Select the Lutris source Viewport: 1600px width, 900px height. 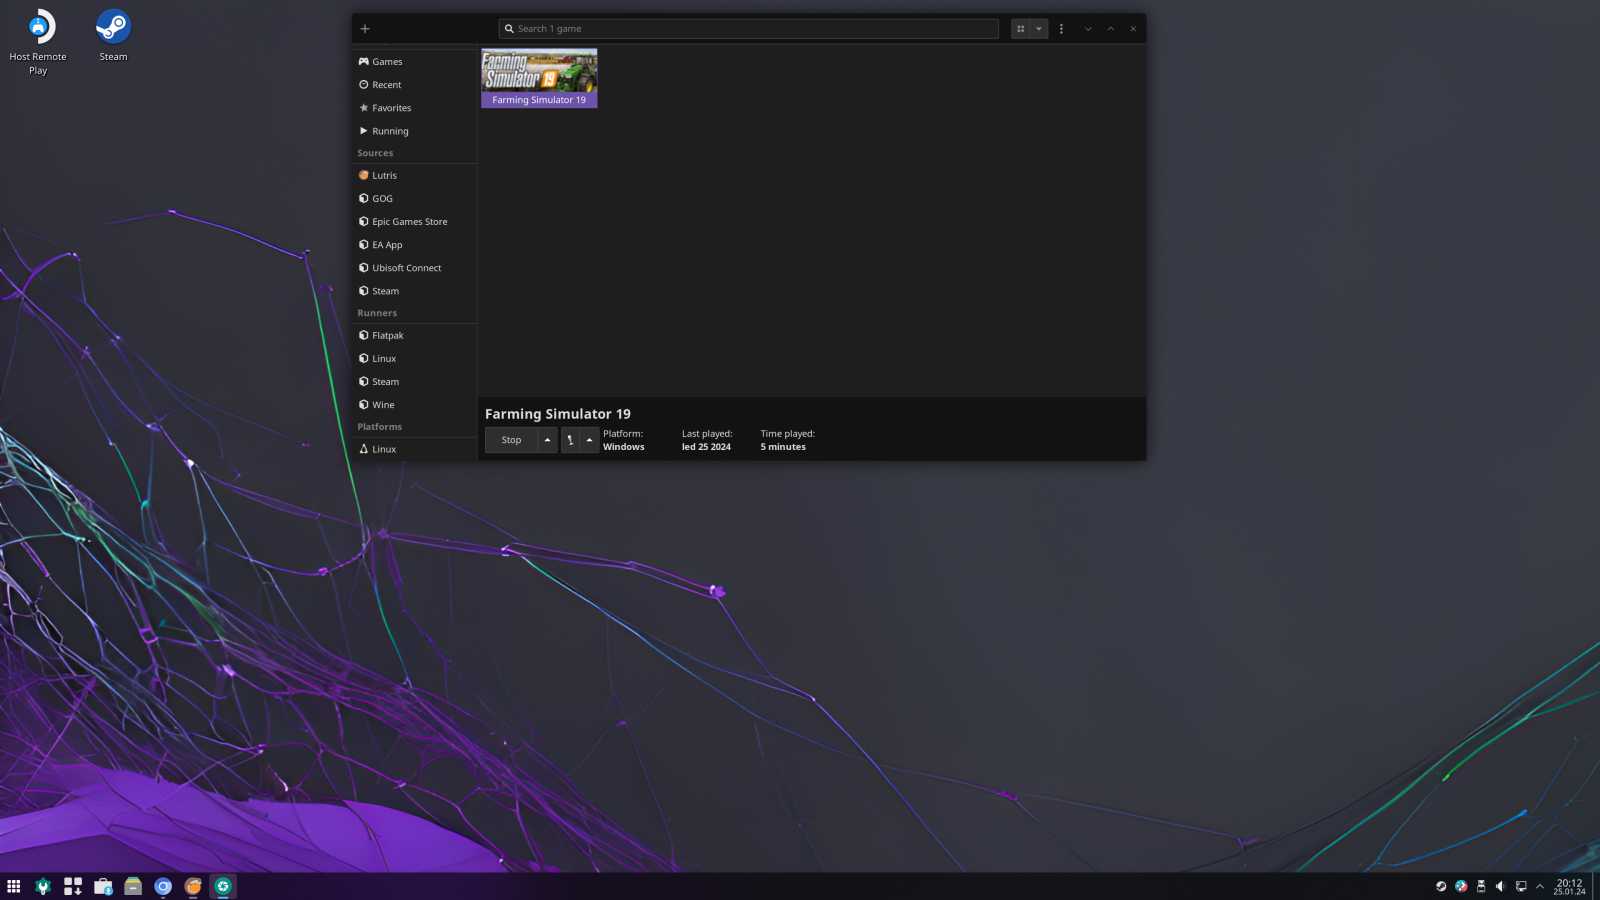click(414, 175)
